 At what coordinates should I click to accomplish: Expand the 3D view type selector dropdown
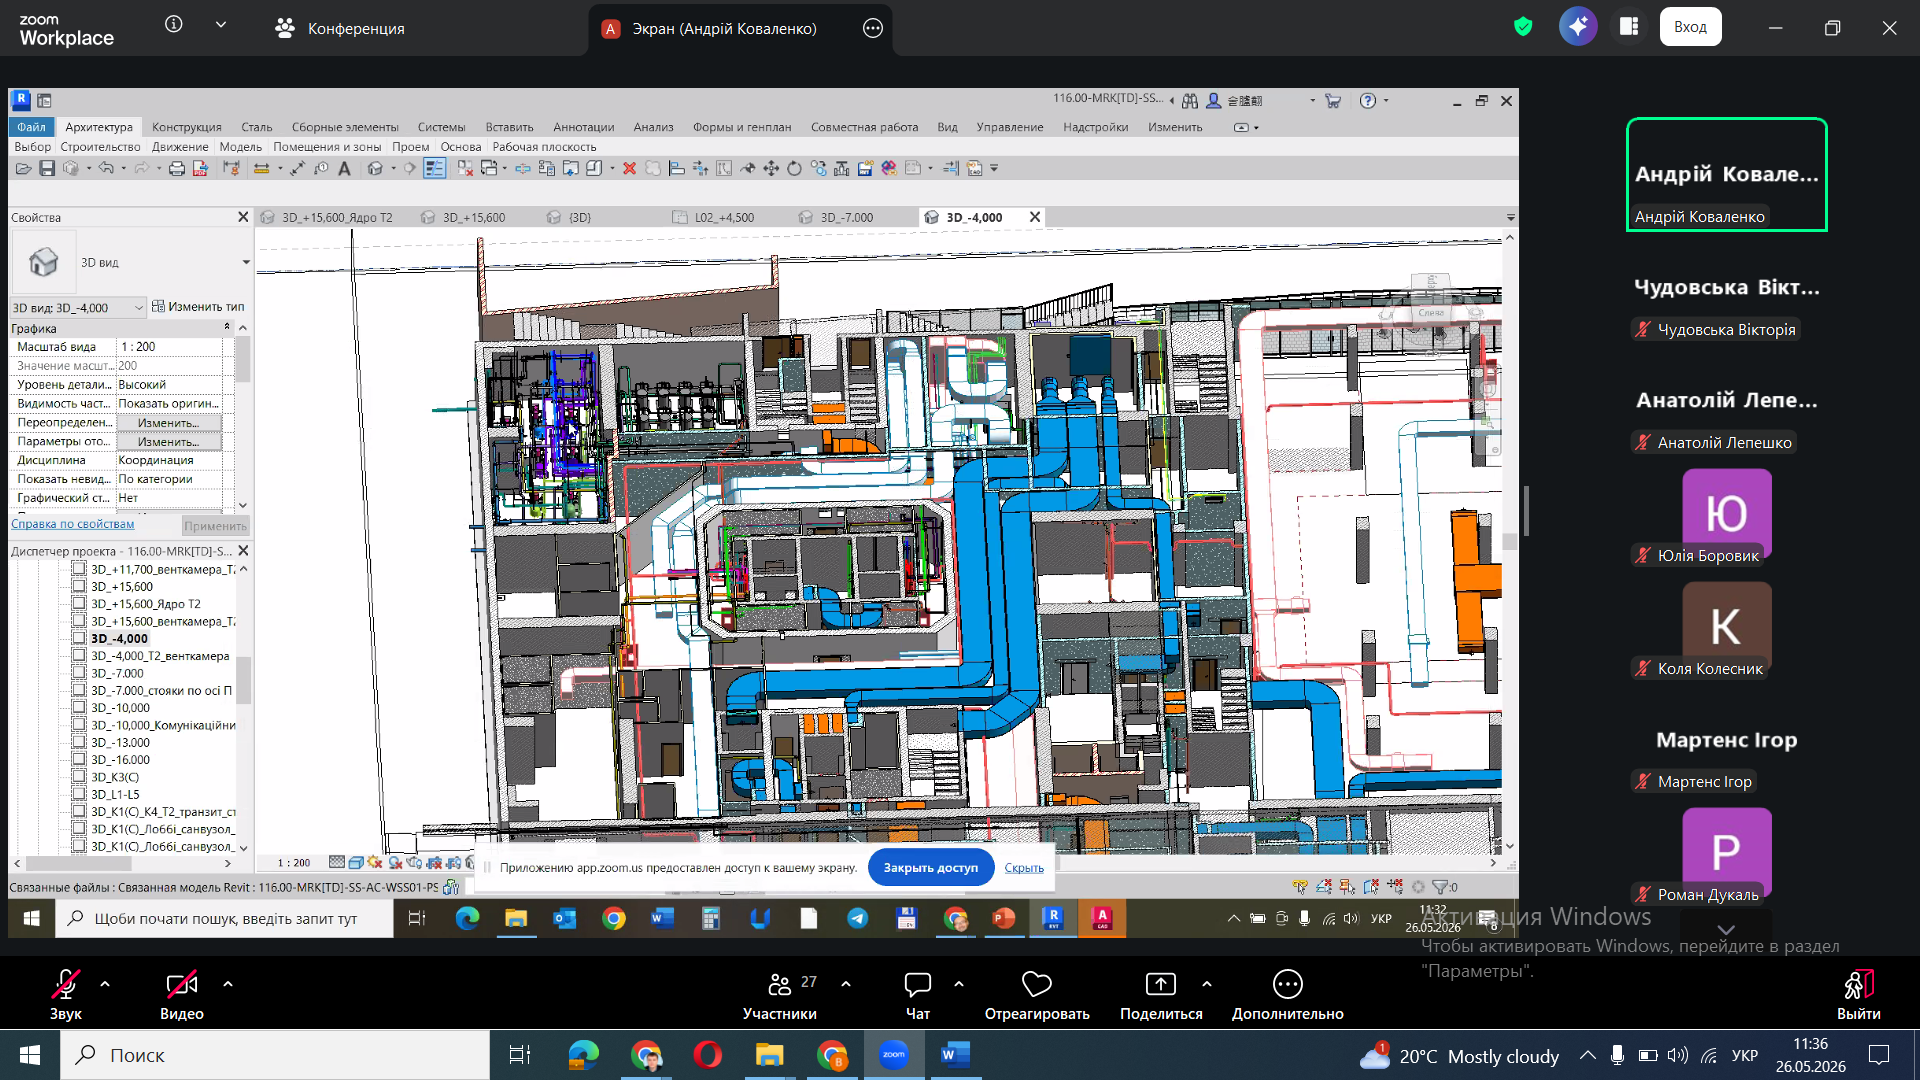pos(246,263)
